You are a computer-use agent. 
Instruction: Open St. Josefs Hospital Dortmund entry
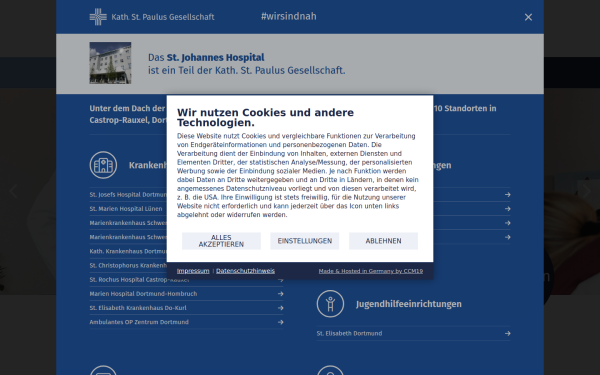tap(128, 195)
